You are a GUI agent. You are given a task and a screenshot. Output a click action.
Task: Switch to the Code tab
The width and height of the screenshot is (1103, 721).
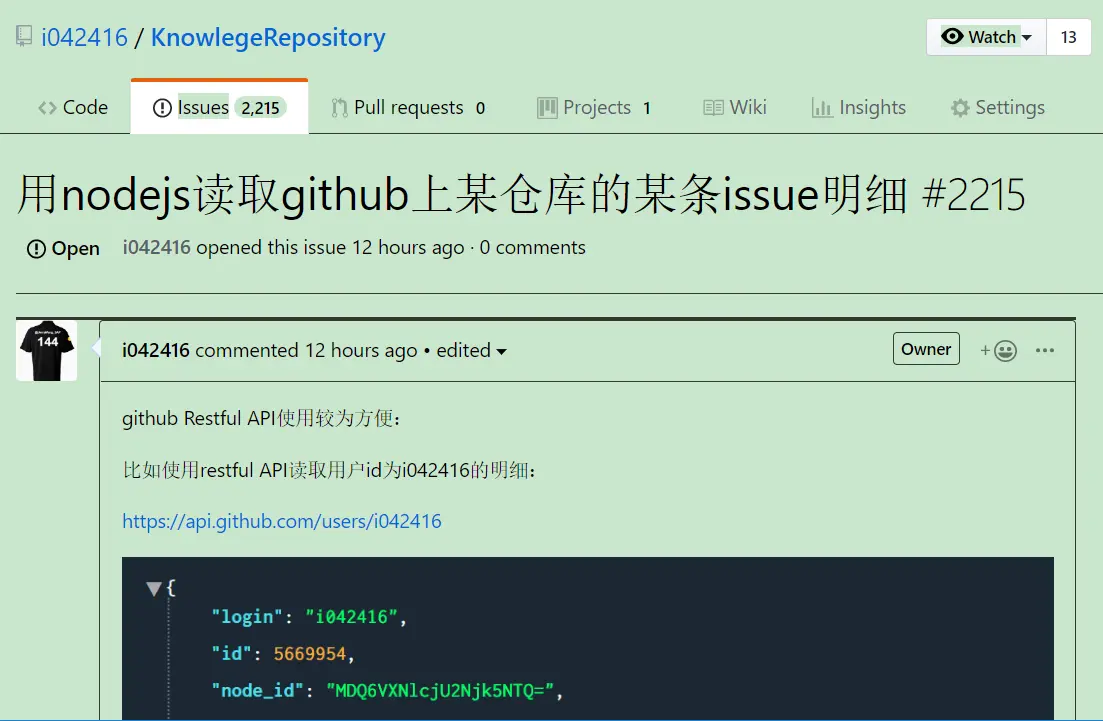pos(73,108)
